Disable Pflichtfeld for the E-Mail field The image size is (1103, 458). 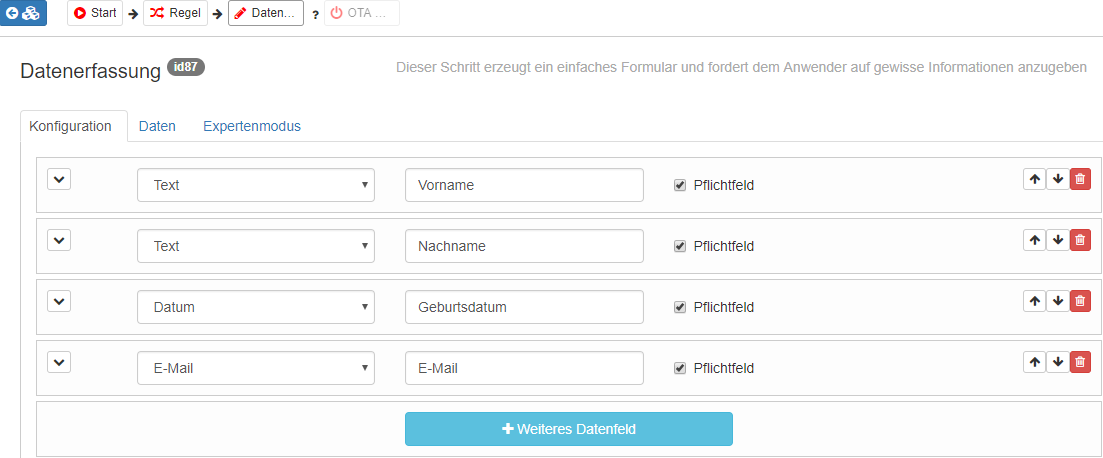680,368
